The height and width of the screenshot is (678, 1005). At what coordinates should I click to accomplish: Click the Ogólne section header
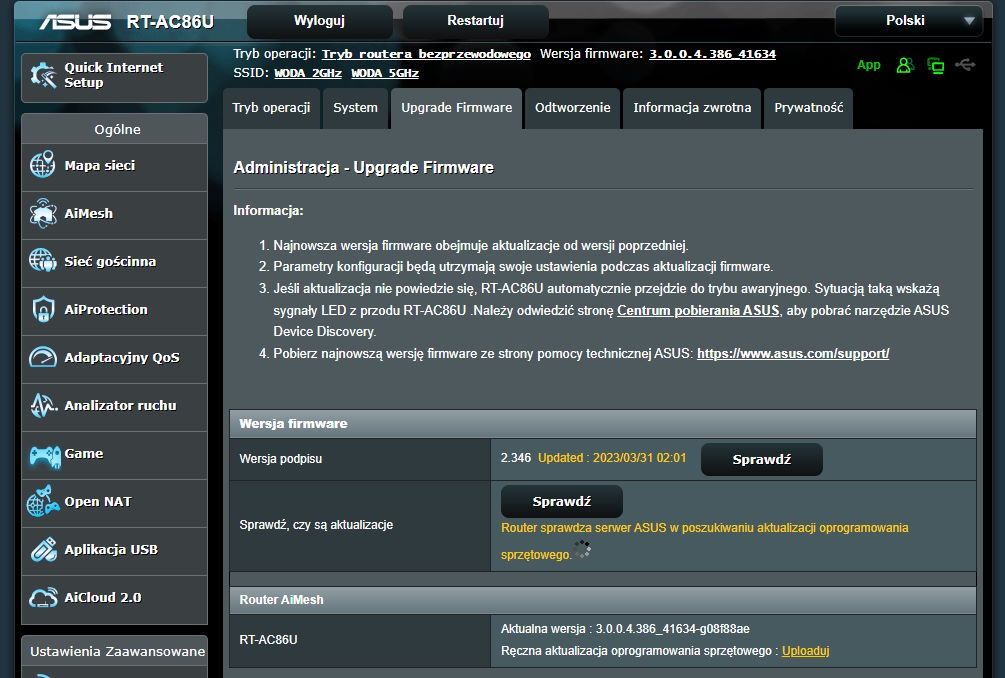(117, 129)
